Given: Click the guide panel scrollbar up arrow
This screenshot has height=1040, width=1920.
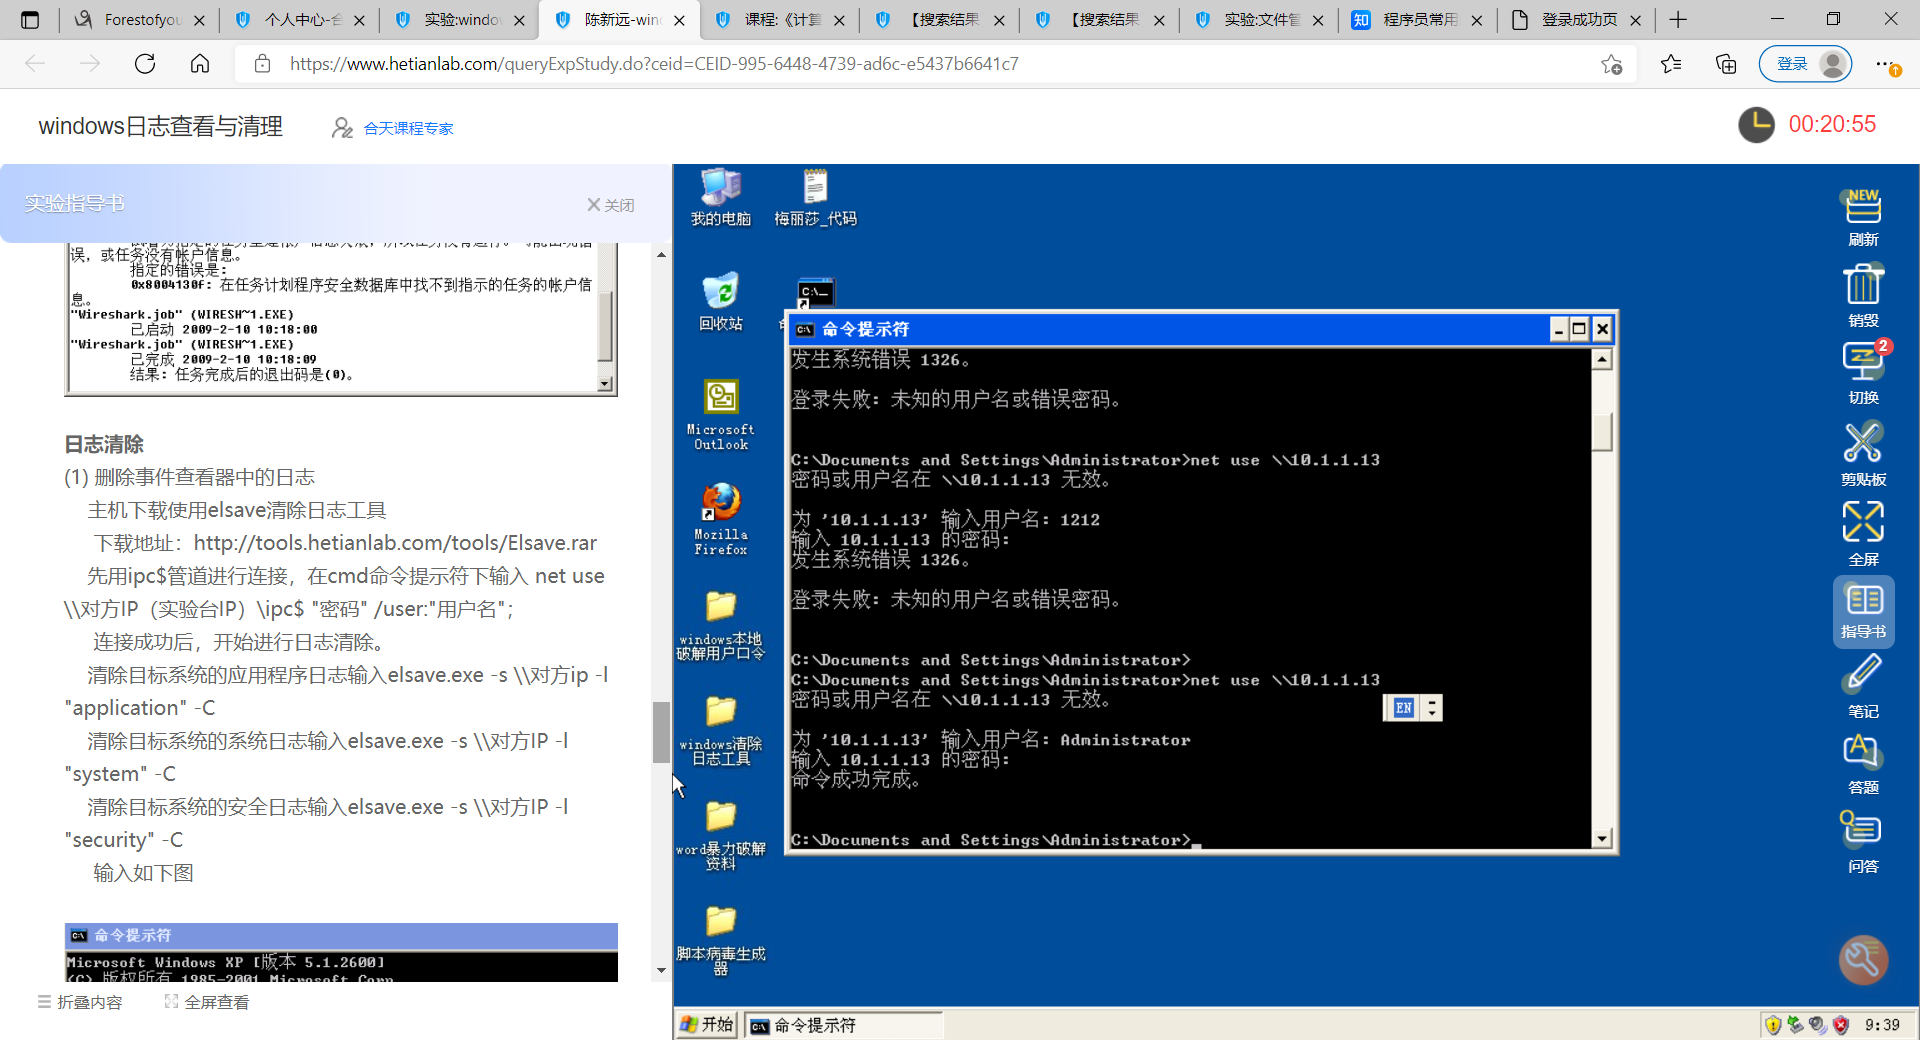Looking at the screenshot, I should click(661, 255).
